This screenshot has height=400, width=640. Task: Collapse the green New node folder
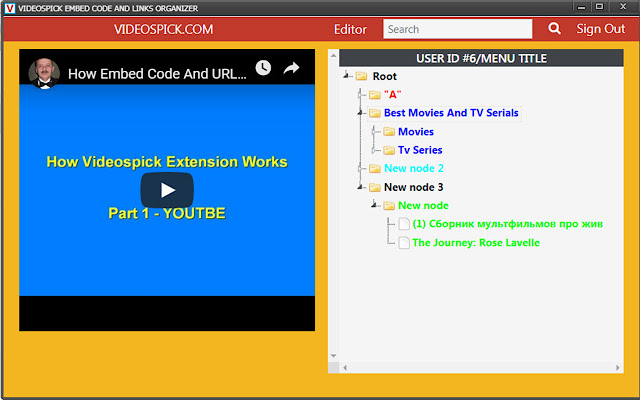pos(374,204)
